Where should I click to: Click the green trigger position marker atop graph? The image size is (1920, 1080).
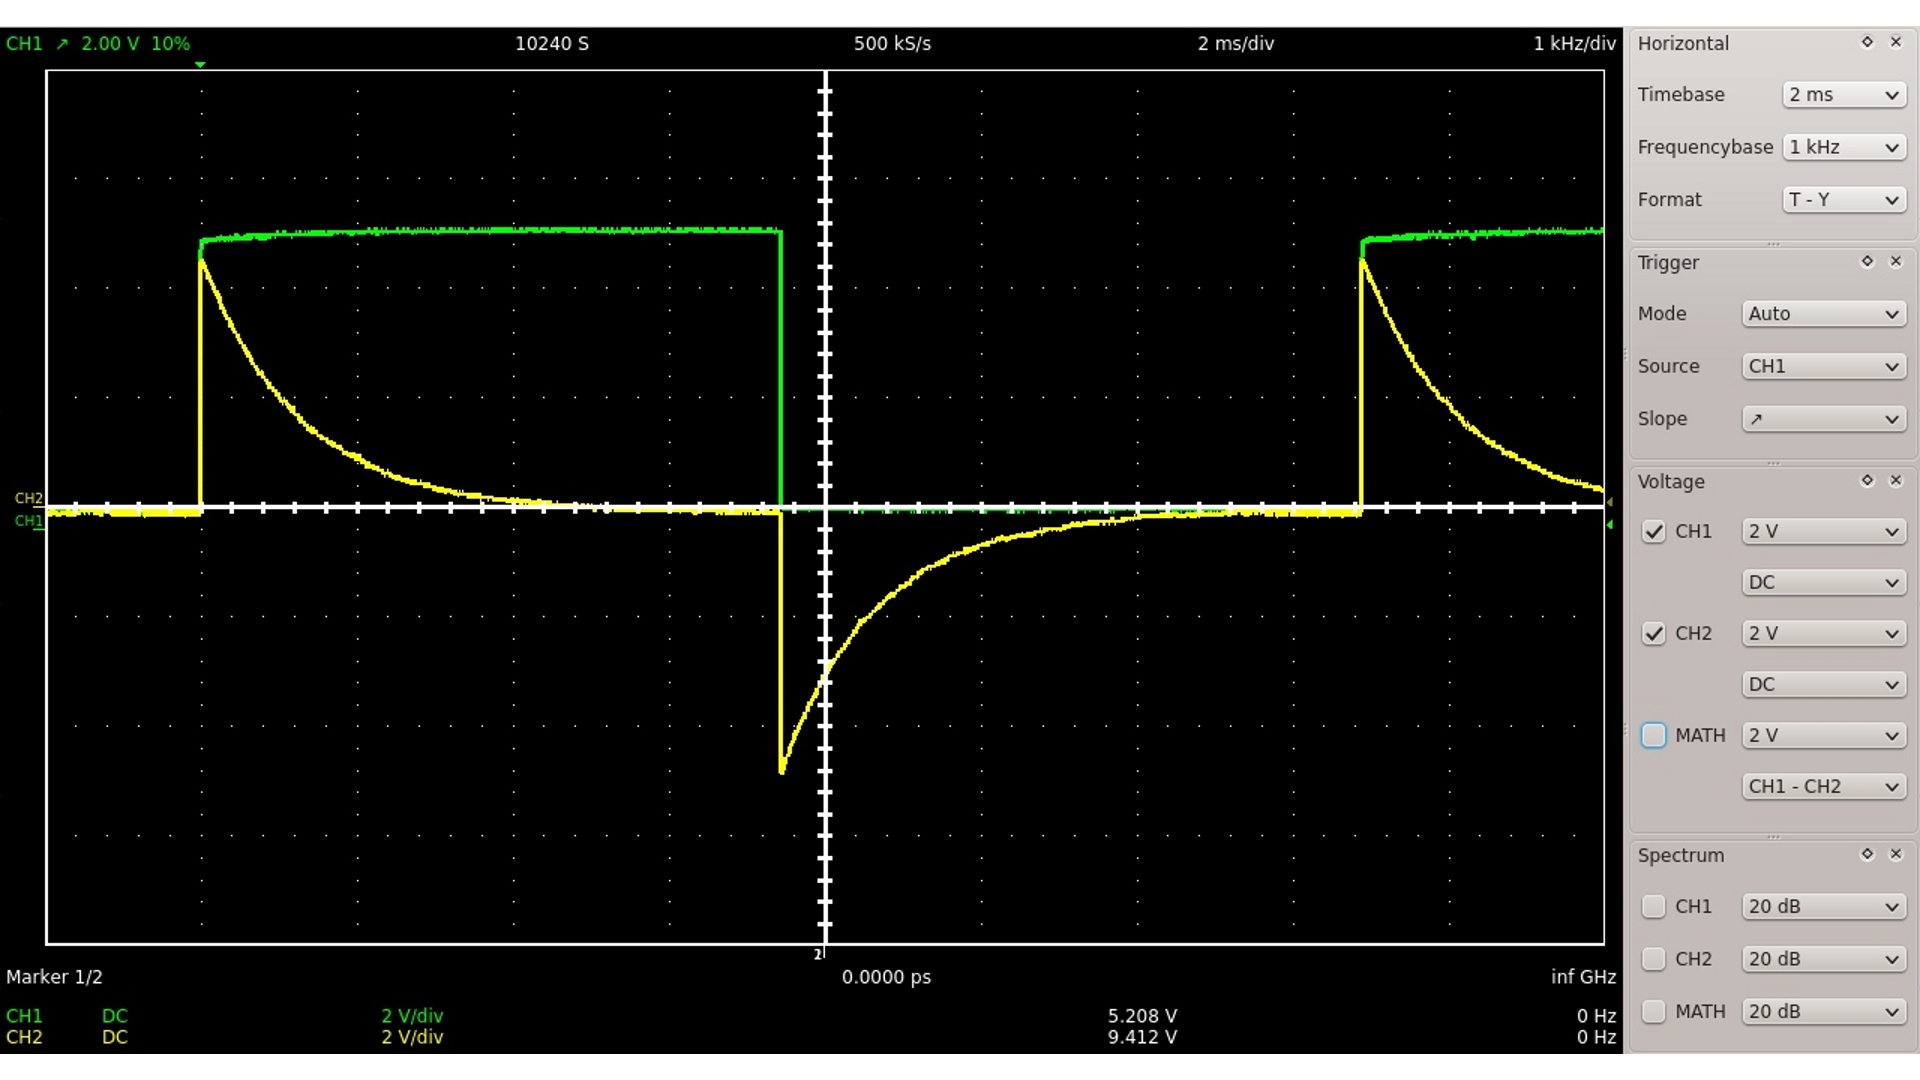[201, 65]
